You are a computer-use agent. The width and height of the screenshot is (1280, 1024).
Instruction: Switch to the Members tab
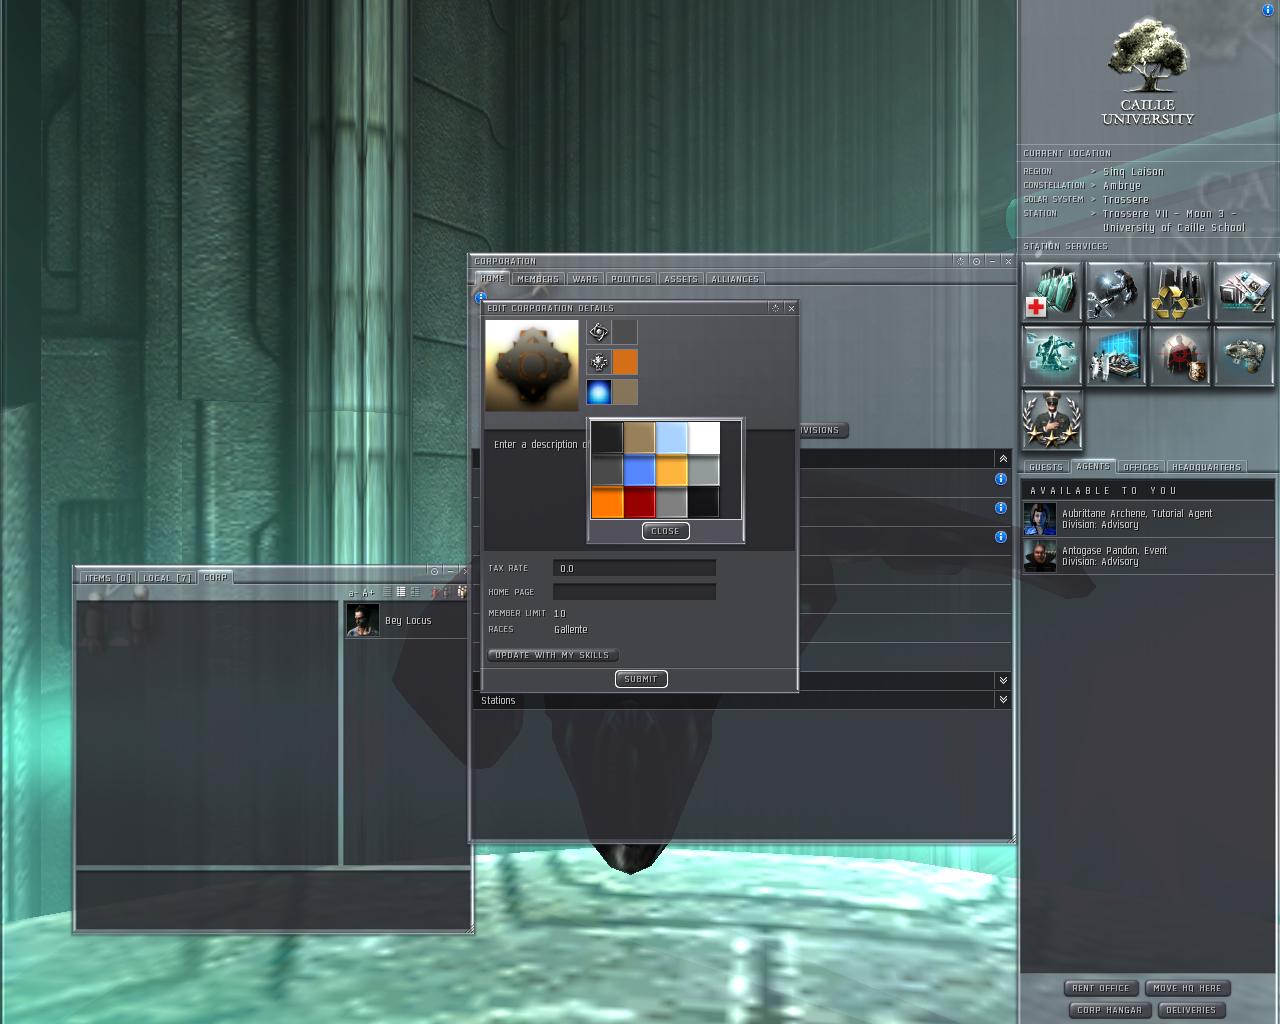(538, 279)
